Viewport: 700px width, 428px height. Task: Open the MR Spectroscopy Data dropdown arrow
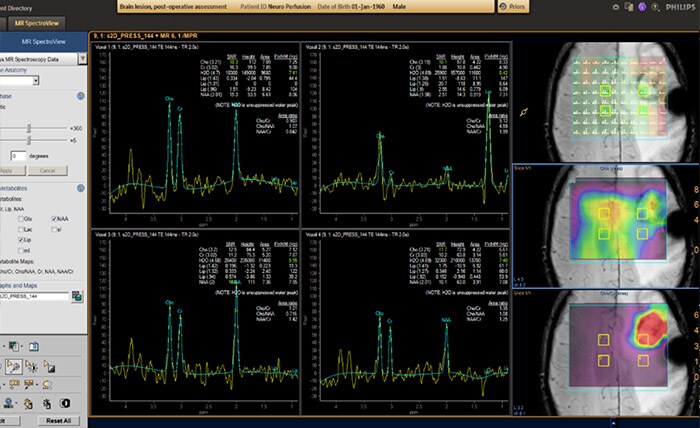click(82, 59)
